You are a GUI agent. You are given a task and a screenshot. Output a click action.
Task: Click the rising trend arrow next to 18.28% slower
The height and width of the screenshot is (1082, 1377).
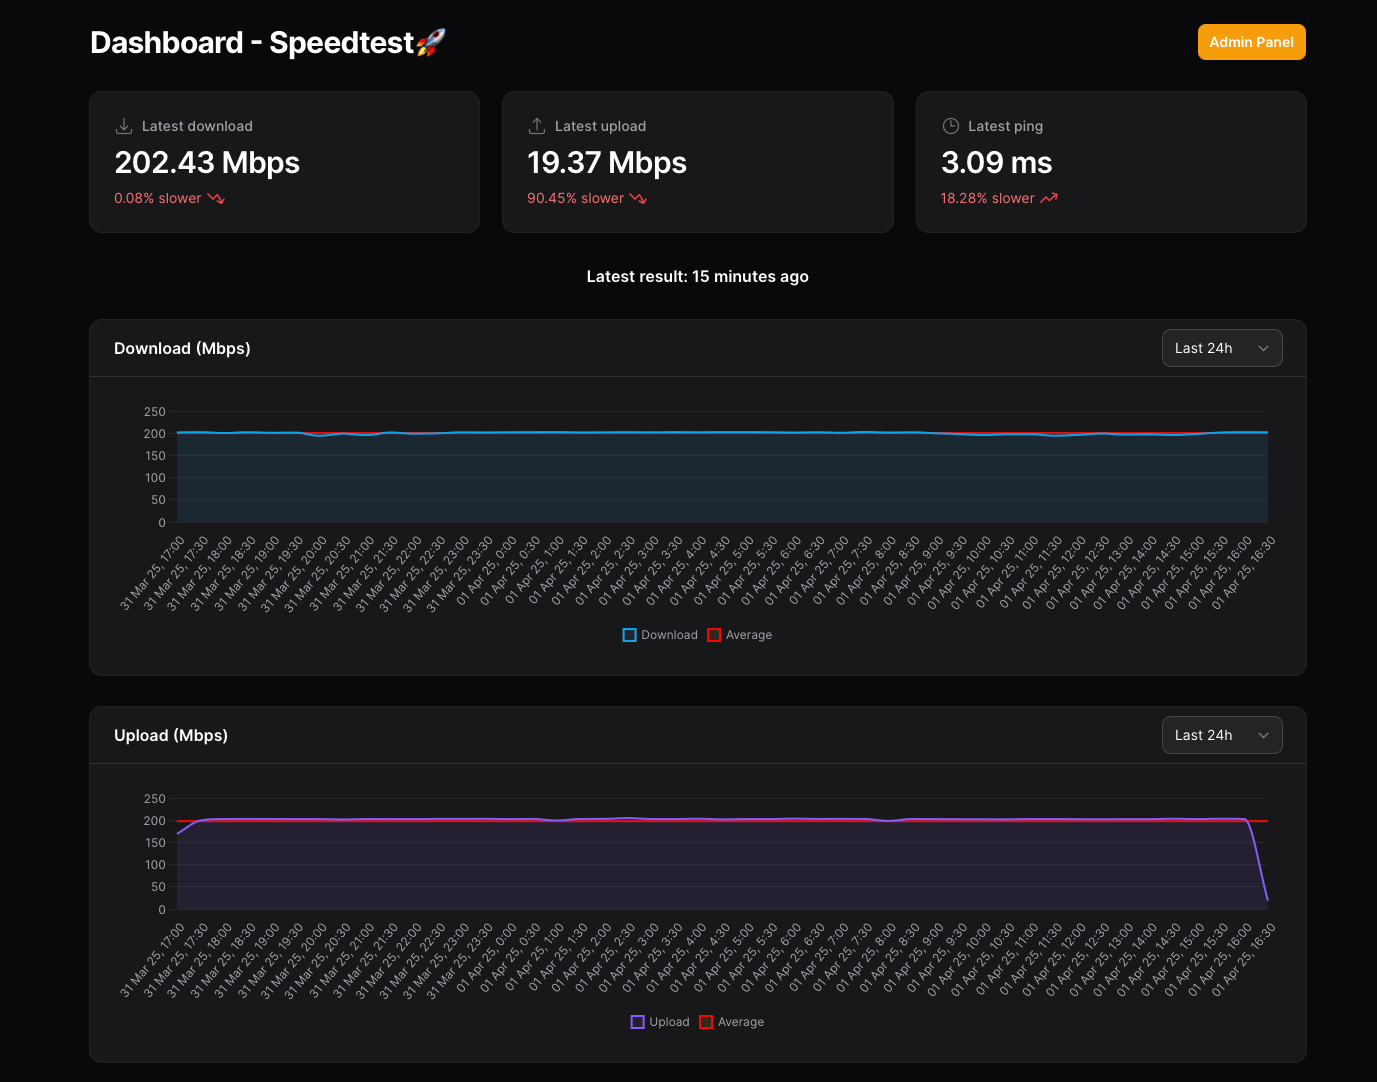pos(1048,198)
